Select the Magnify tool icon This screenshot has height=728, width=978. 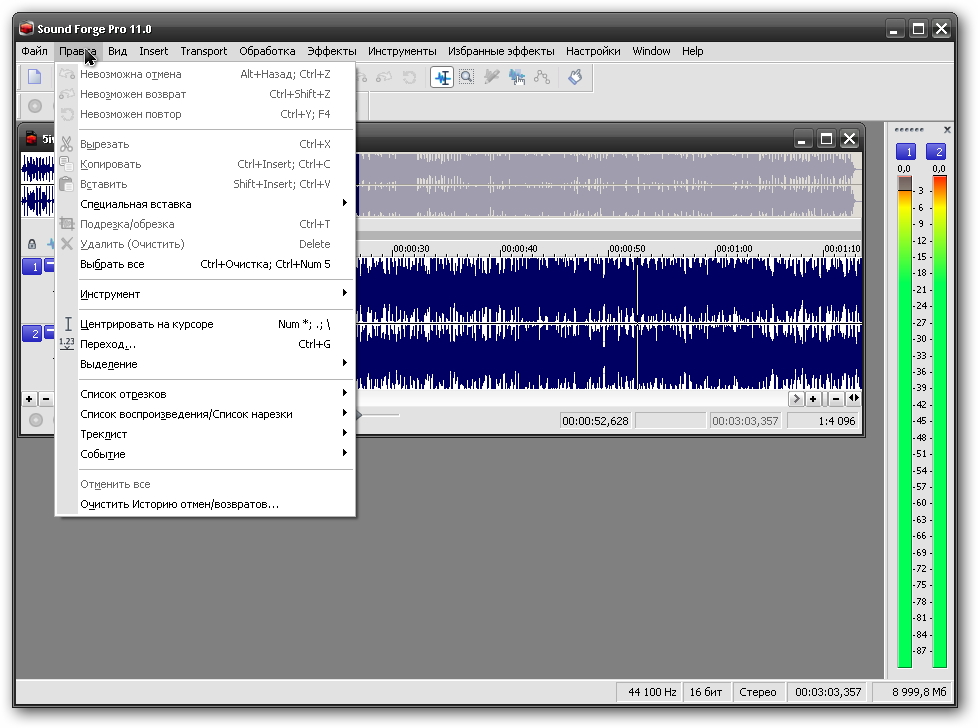466,77
